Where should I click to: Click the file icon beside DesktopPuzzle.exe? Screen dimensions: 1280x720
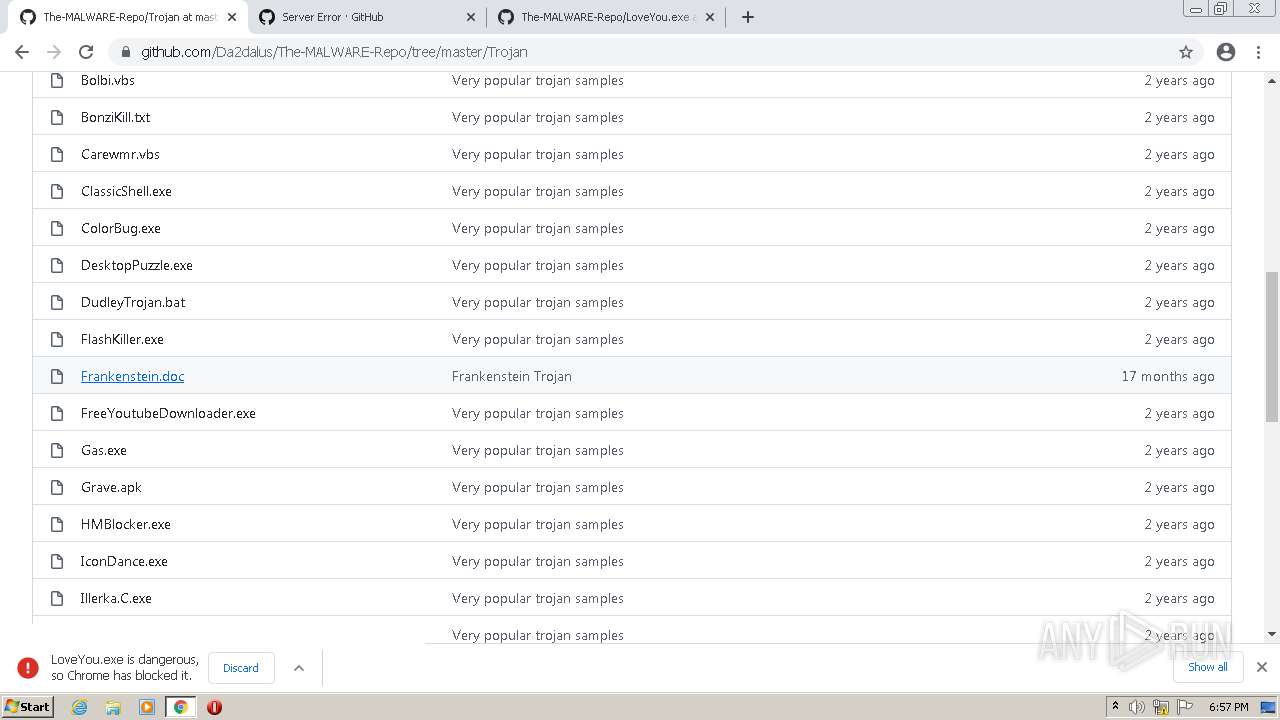tap(57, 265)
